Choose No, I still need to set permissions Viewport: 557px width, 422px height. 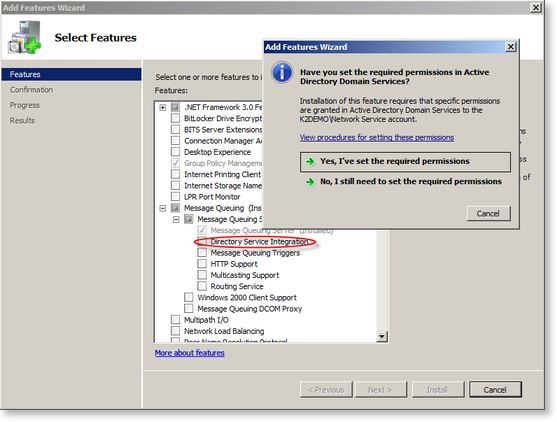pyautogui.click(x=405, y=182)
